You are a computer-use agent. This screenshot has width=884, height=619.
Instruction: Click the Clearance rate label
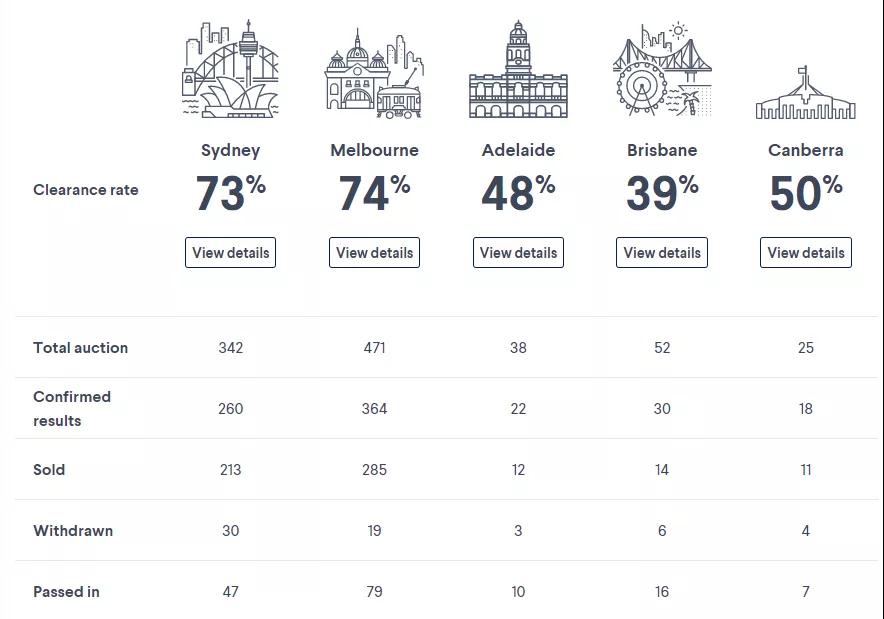pyautogui.click(x=86, y=190)
